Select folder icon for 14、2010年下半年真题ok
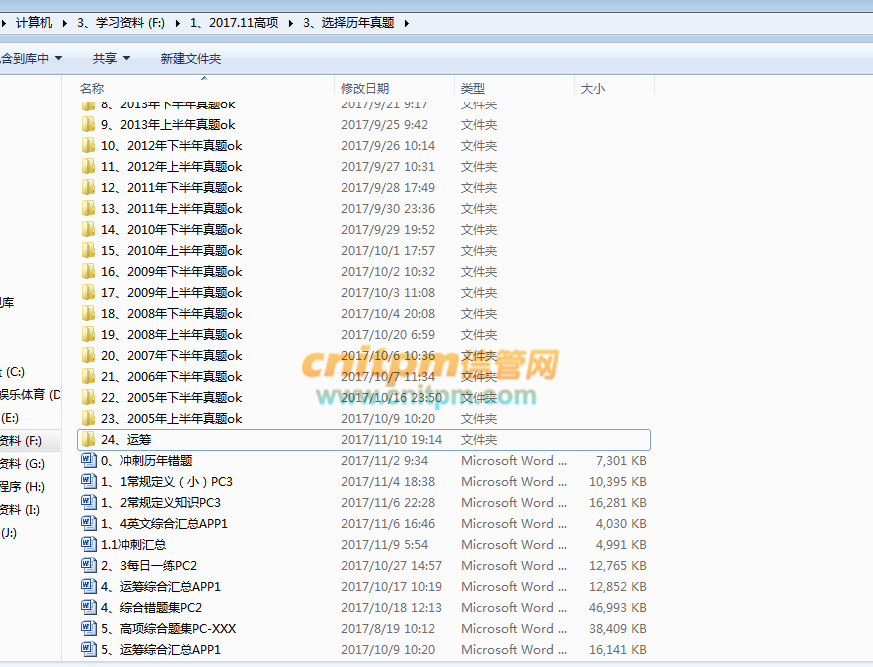Screen dimensions: 873x667 [x=88, y=230]
